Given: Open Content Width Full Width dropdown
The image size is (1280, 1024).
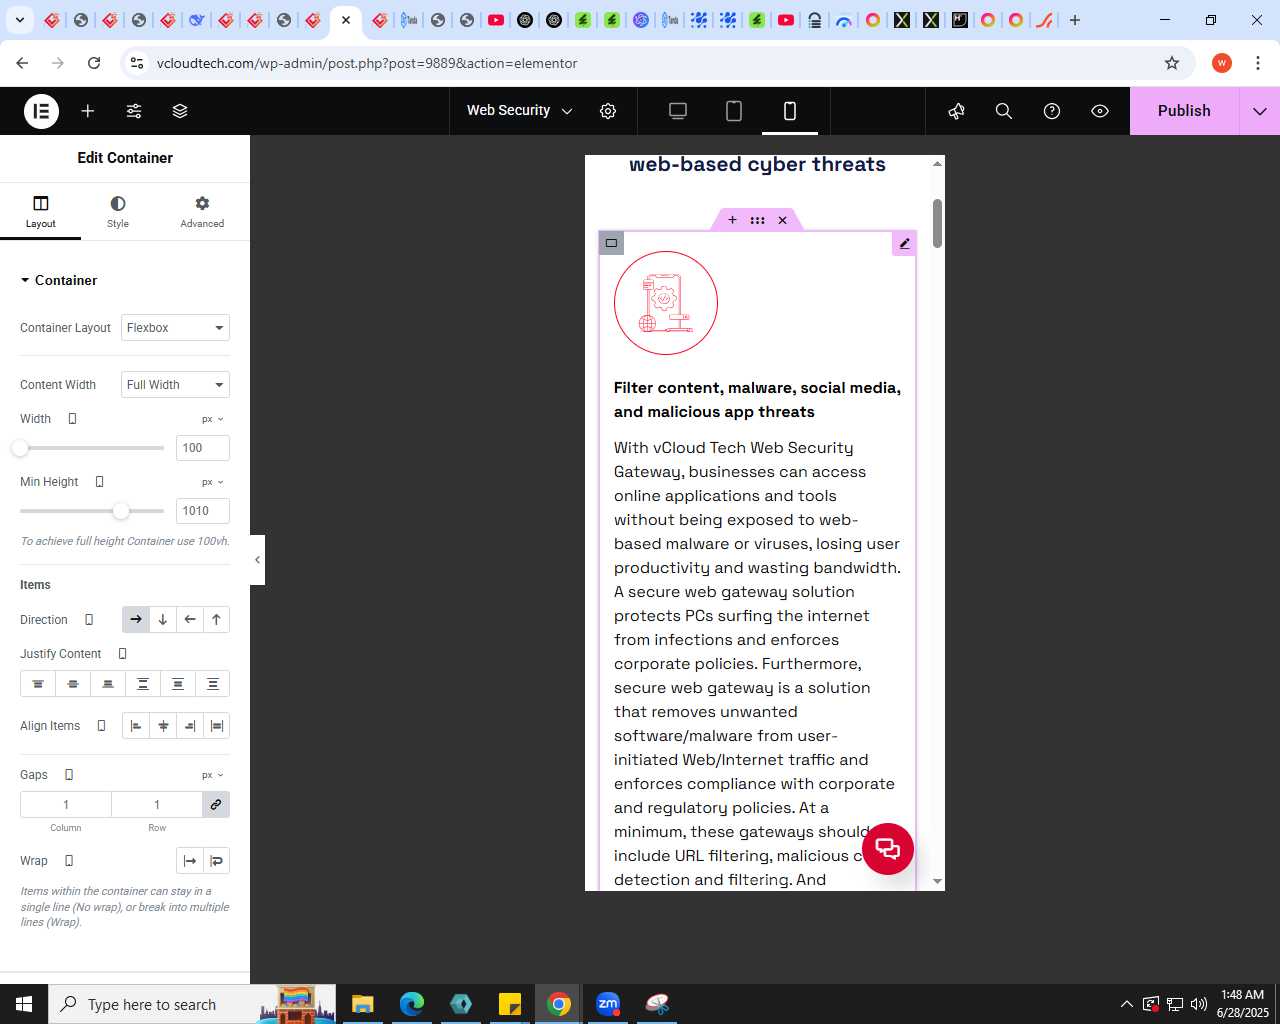Looking at the screenshot, I should (175, 385).
